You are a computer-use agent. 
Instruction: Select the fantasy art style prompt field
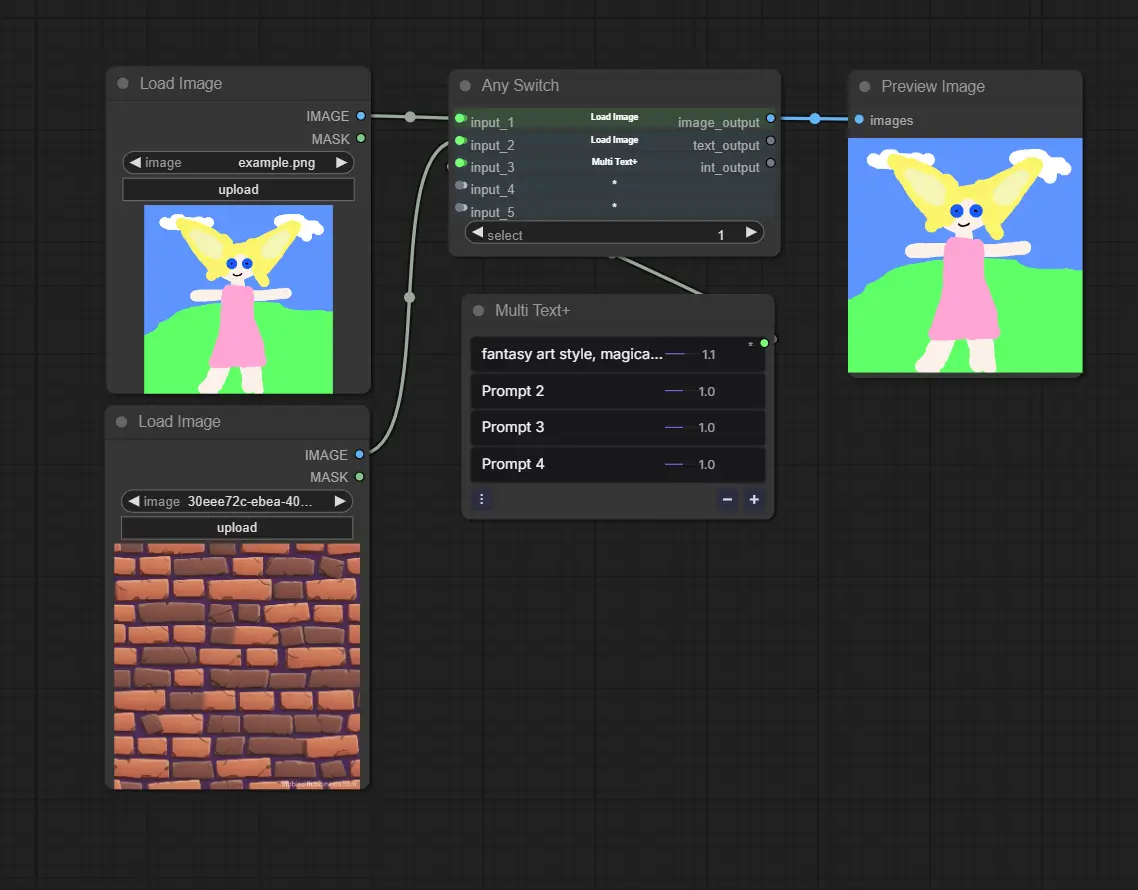coord(570,354)
